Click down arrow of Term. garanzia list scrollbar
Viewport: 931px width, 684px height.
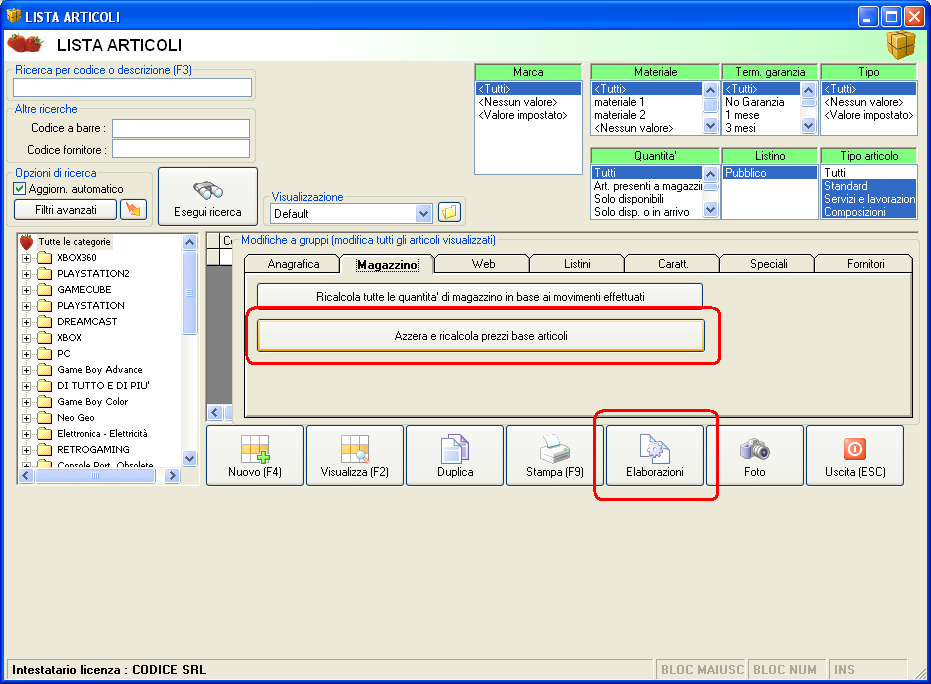[808, 125]
